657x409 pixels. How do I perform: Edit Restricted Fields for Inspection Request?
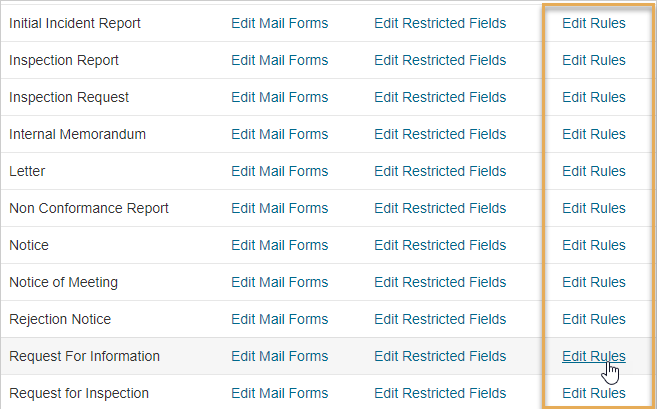(440, 97)
